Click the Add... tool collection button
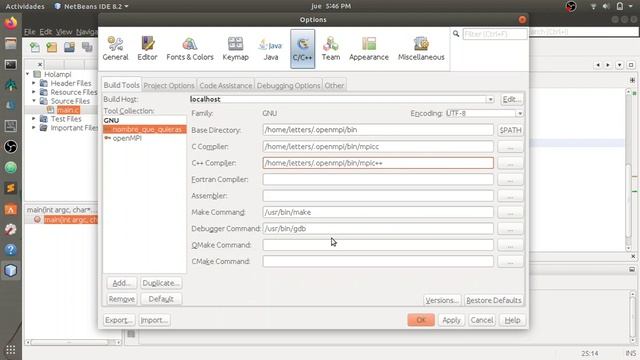Image resolution: width=640 pixels, height=360 pixels. (x=121, y=283)
